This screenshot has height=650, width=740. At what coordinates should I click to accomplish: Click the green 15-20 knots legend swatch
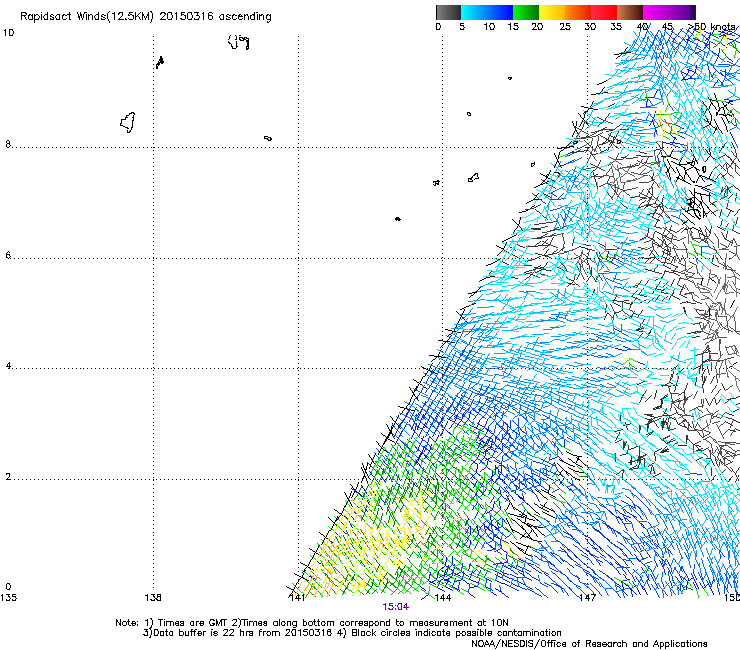tap(526, 12)
